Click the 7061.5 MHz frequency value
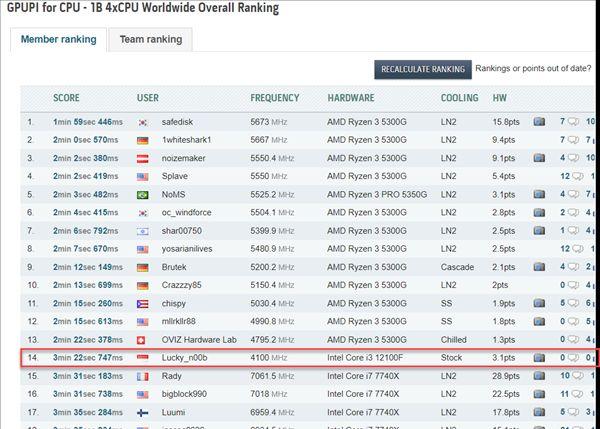This screenshot has width=600, height=429. (272, 376)
